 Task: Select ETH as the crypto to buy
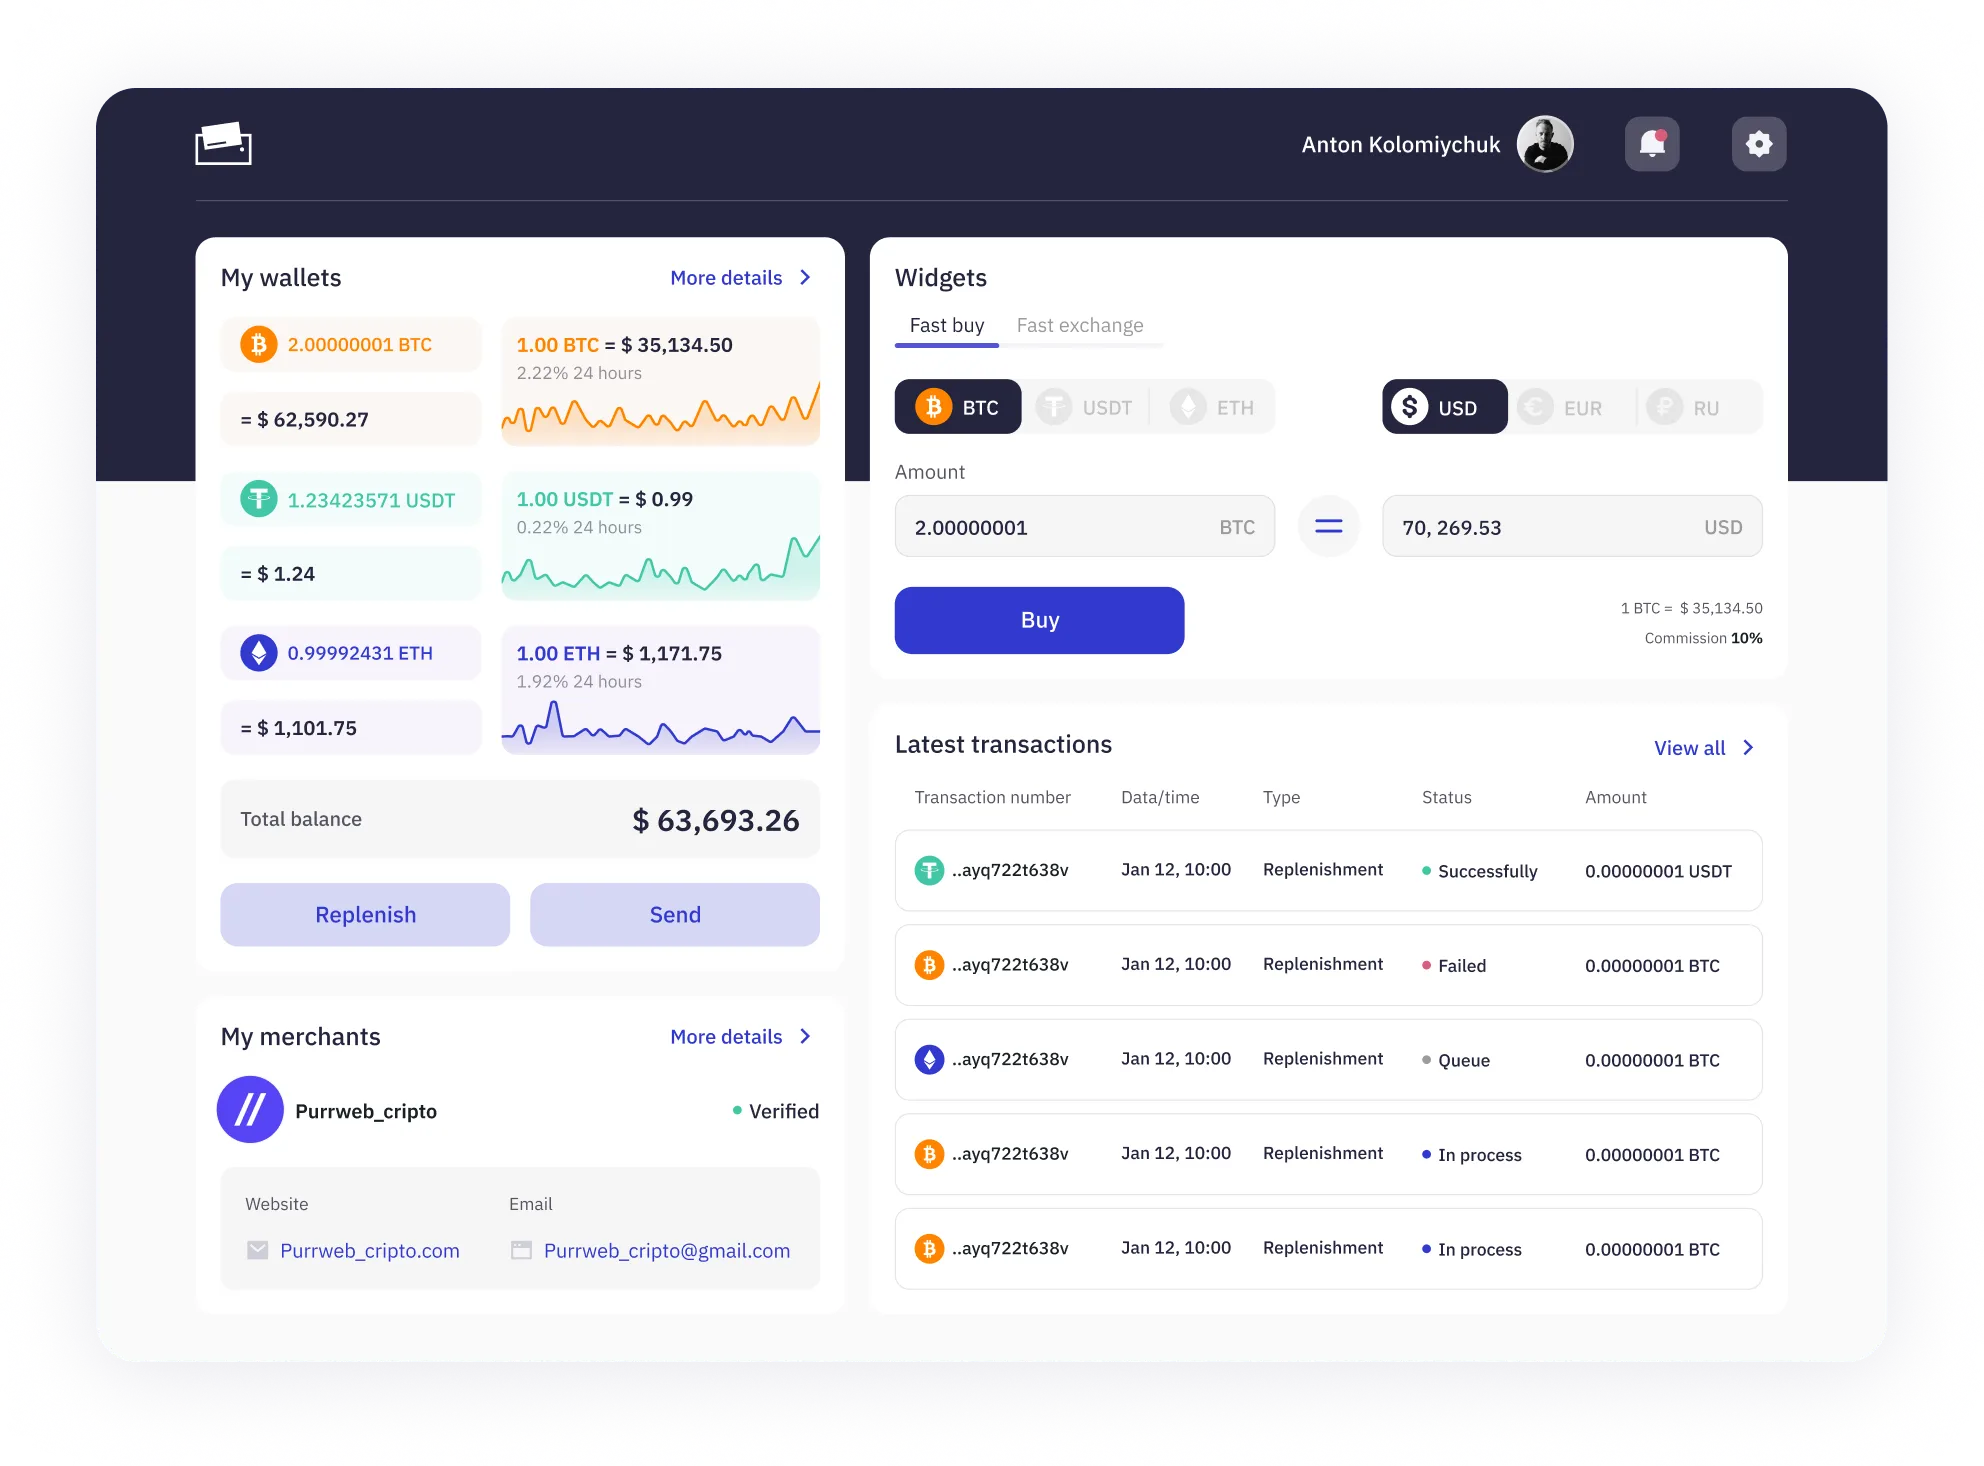[1212, 407]
